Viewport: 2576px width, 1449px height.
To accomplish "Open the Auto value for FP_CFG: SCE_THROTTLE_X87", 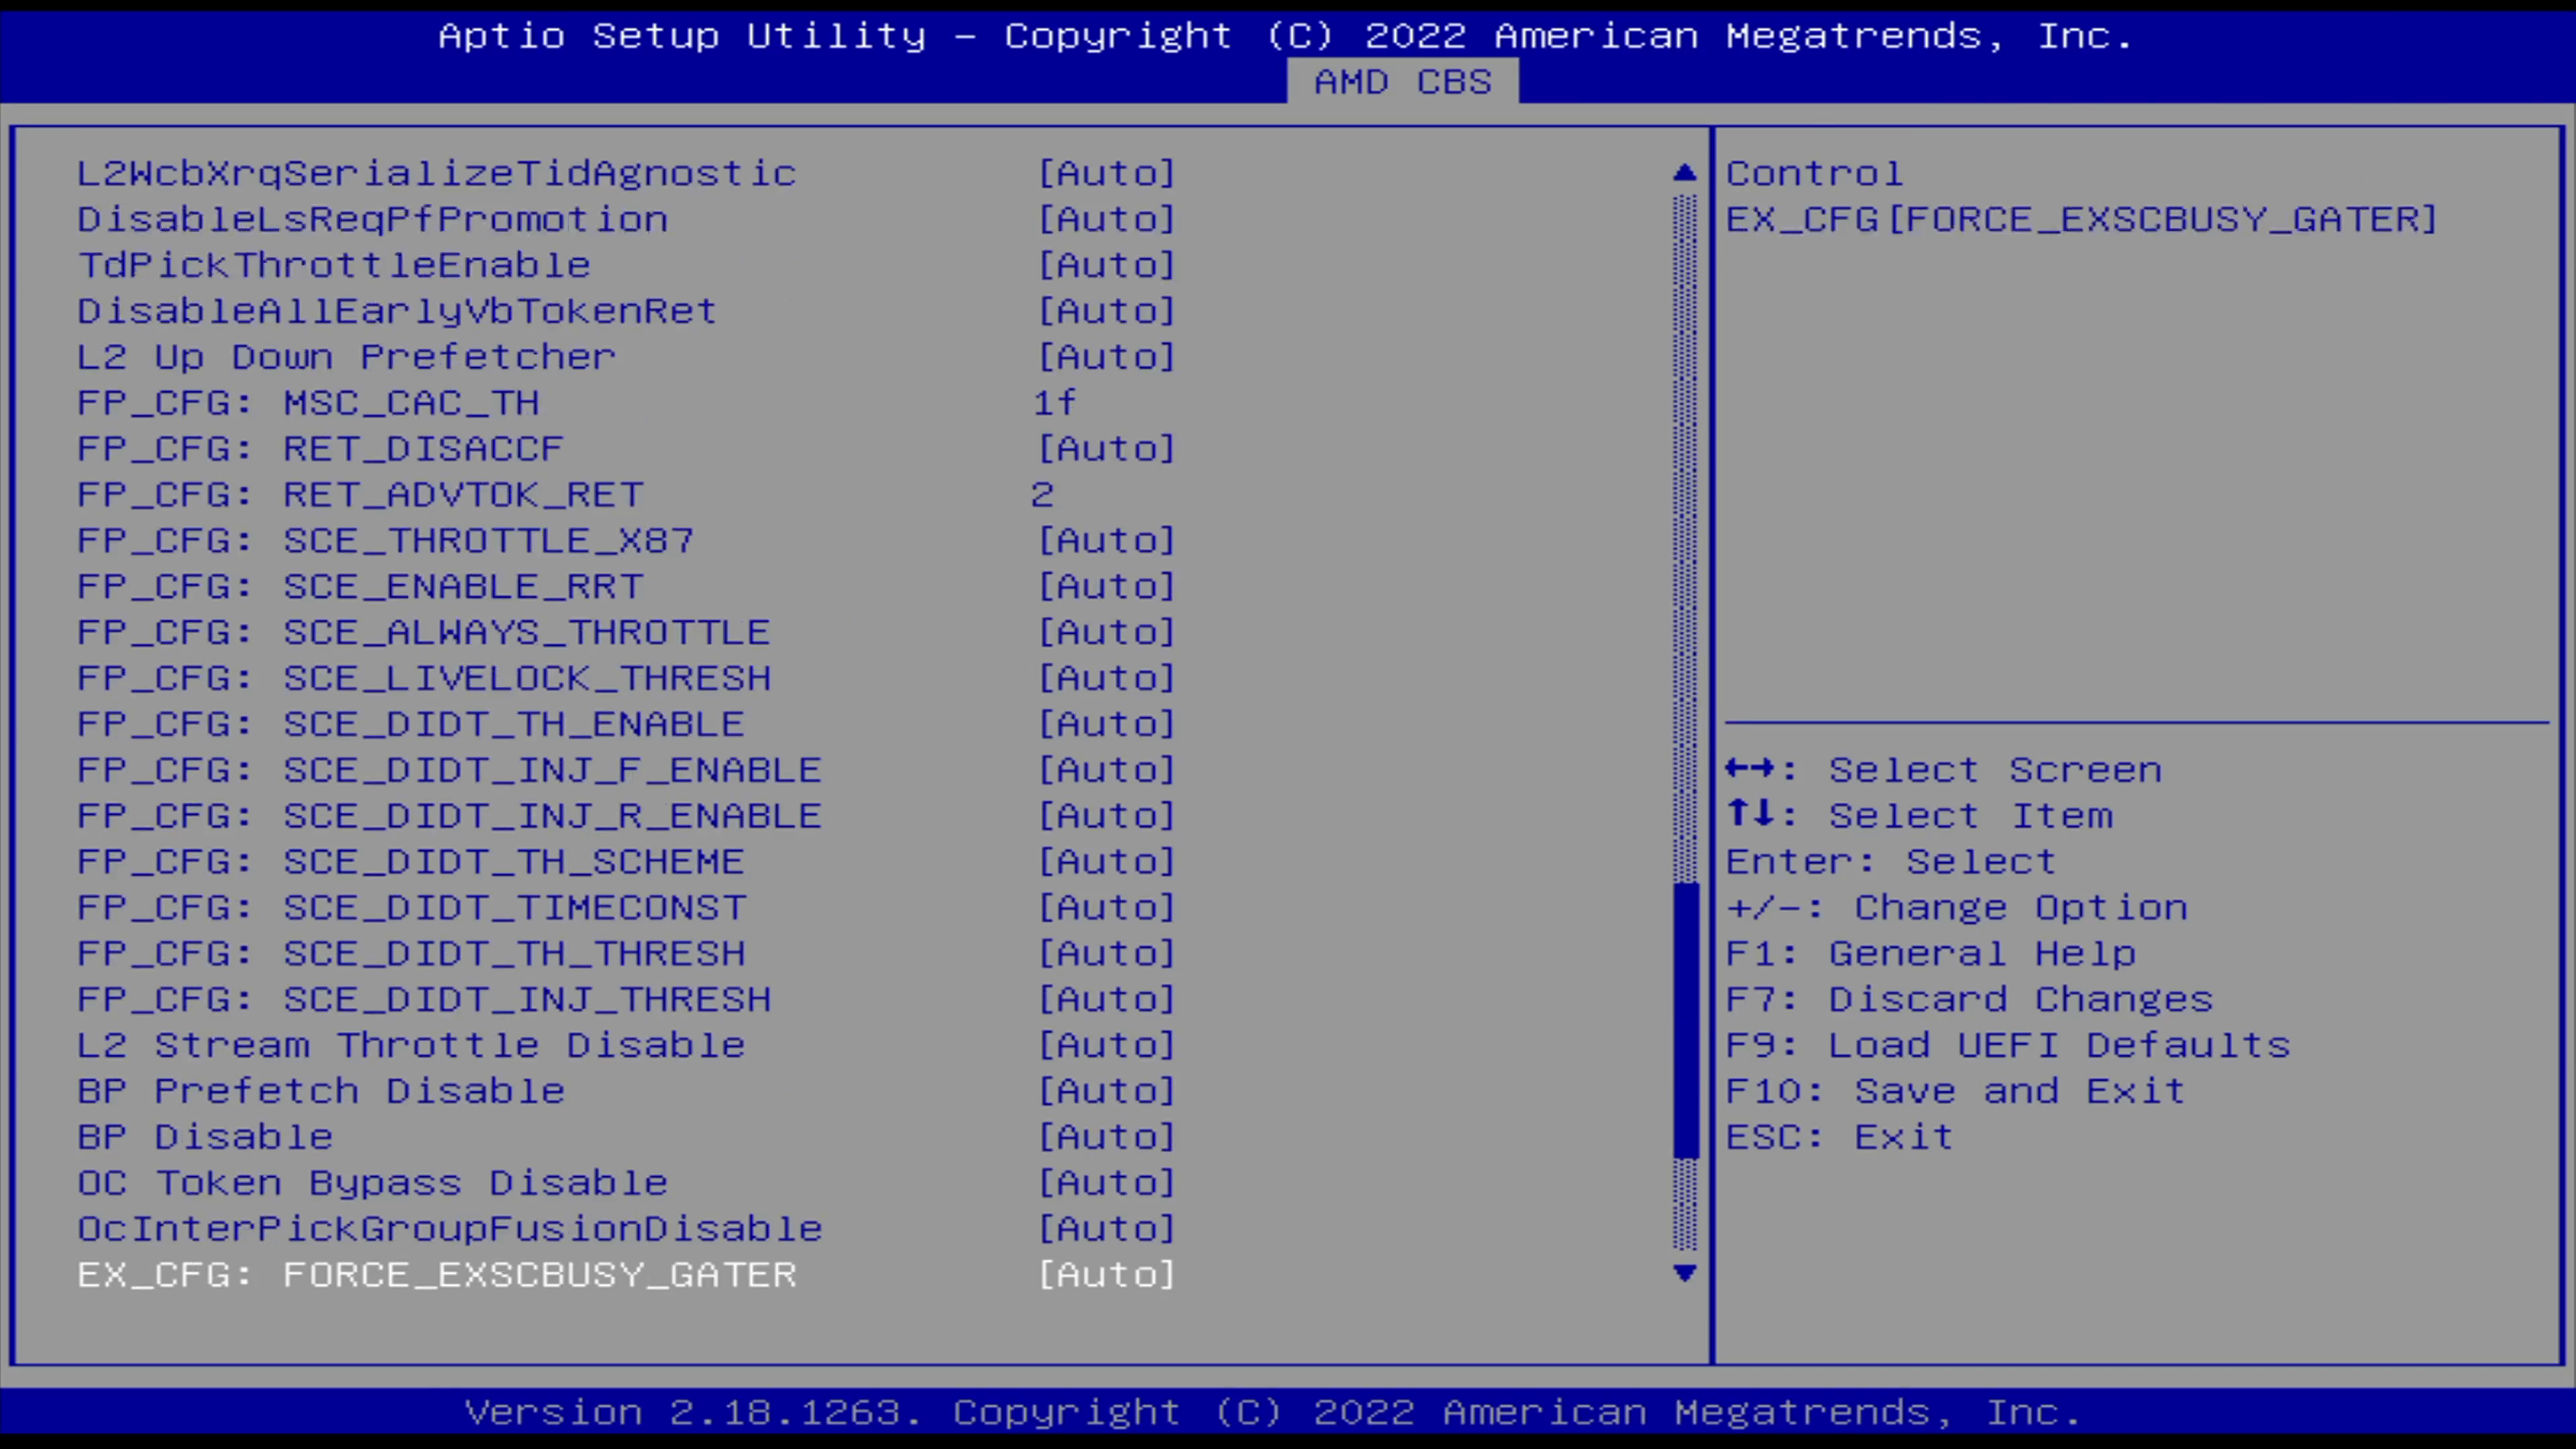I will (x=1107, y=541).
